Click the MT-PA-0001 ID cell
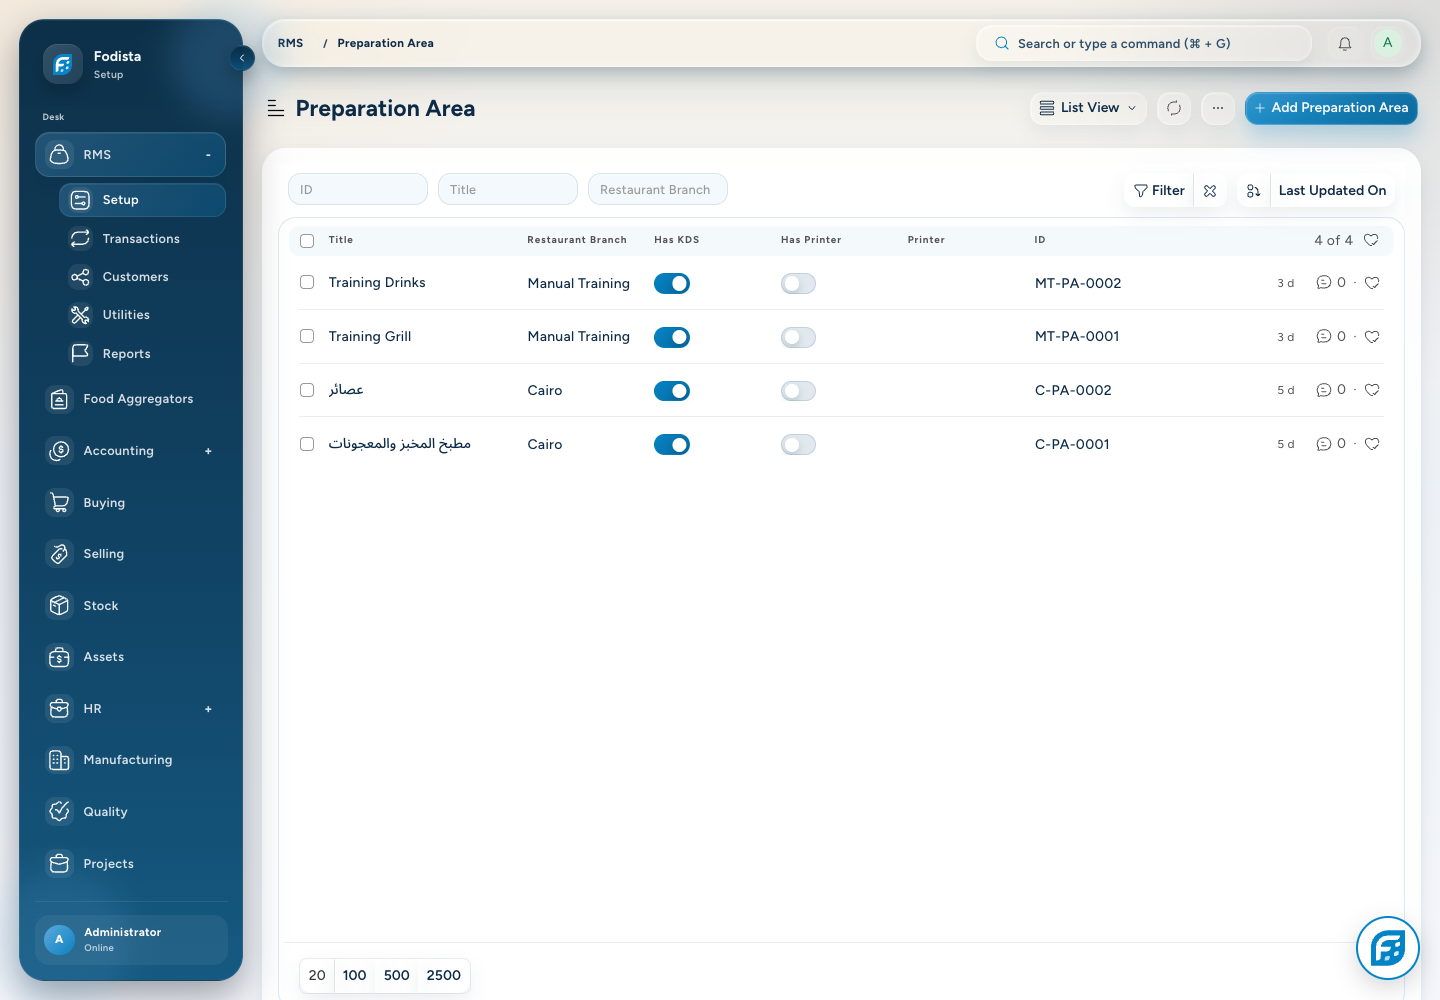 1077,337
